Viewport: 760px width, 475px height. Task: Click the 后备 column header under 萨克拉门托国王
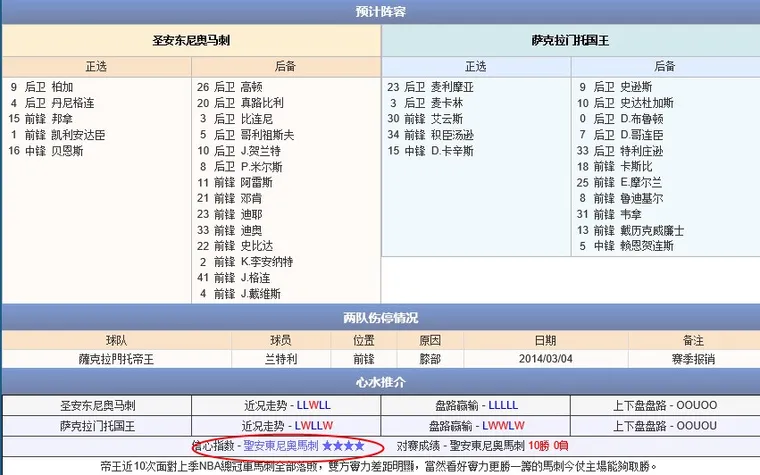(665, 66)
